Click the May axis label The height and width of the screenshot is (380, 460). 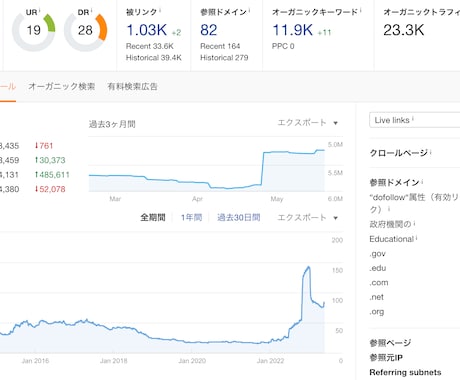tap(277, 199)
